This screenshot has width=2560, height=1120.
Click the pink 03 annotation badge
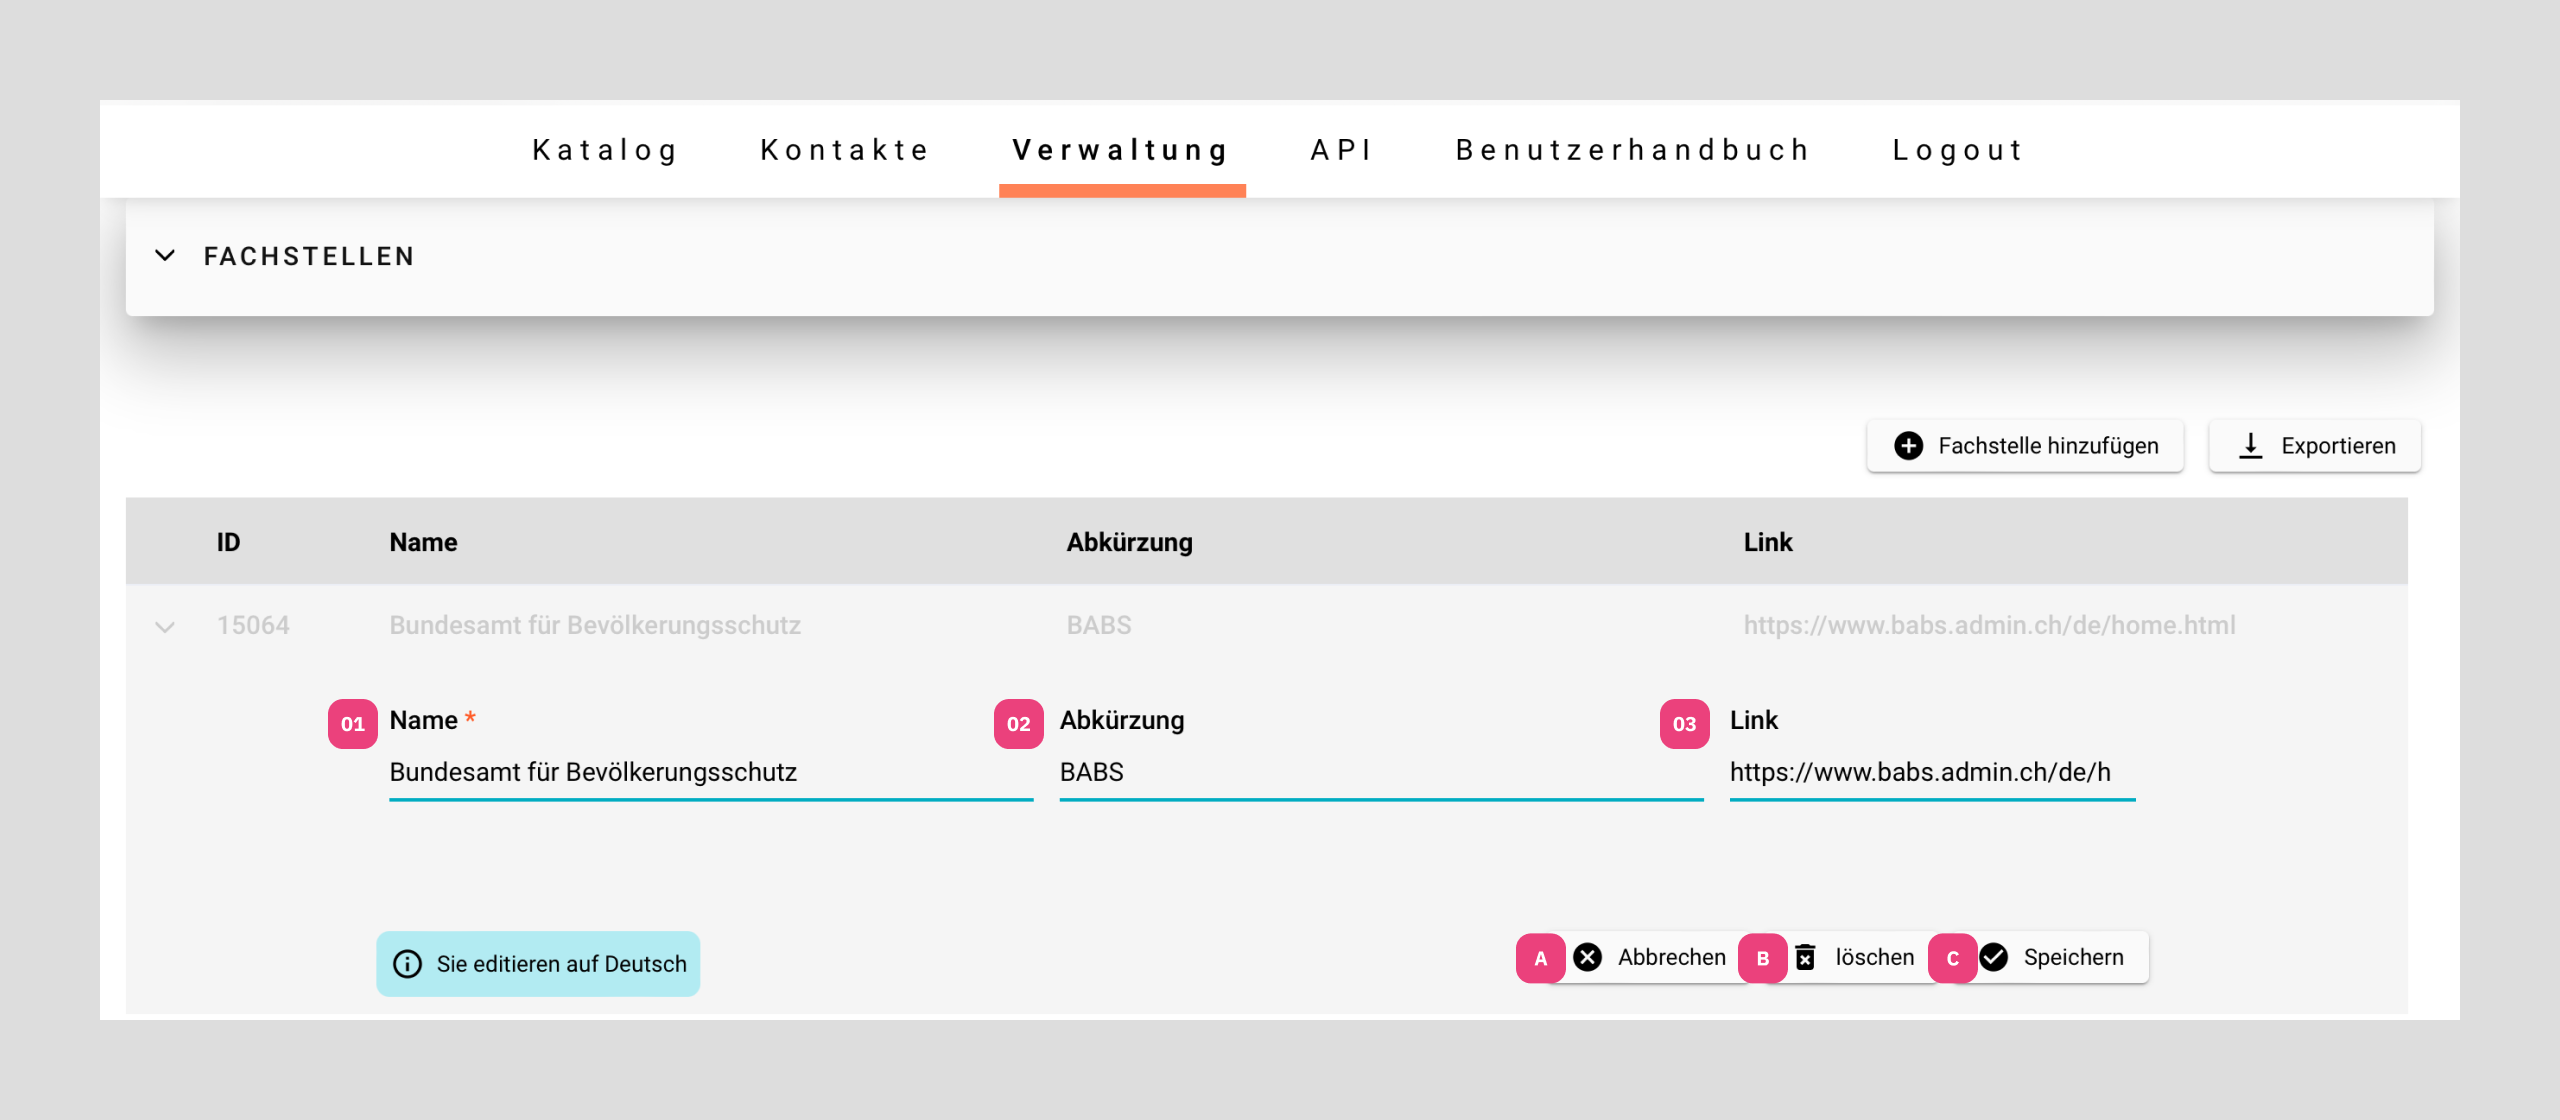[x=1684, y=723]
